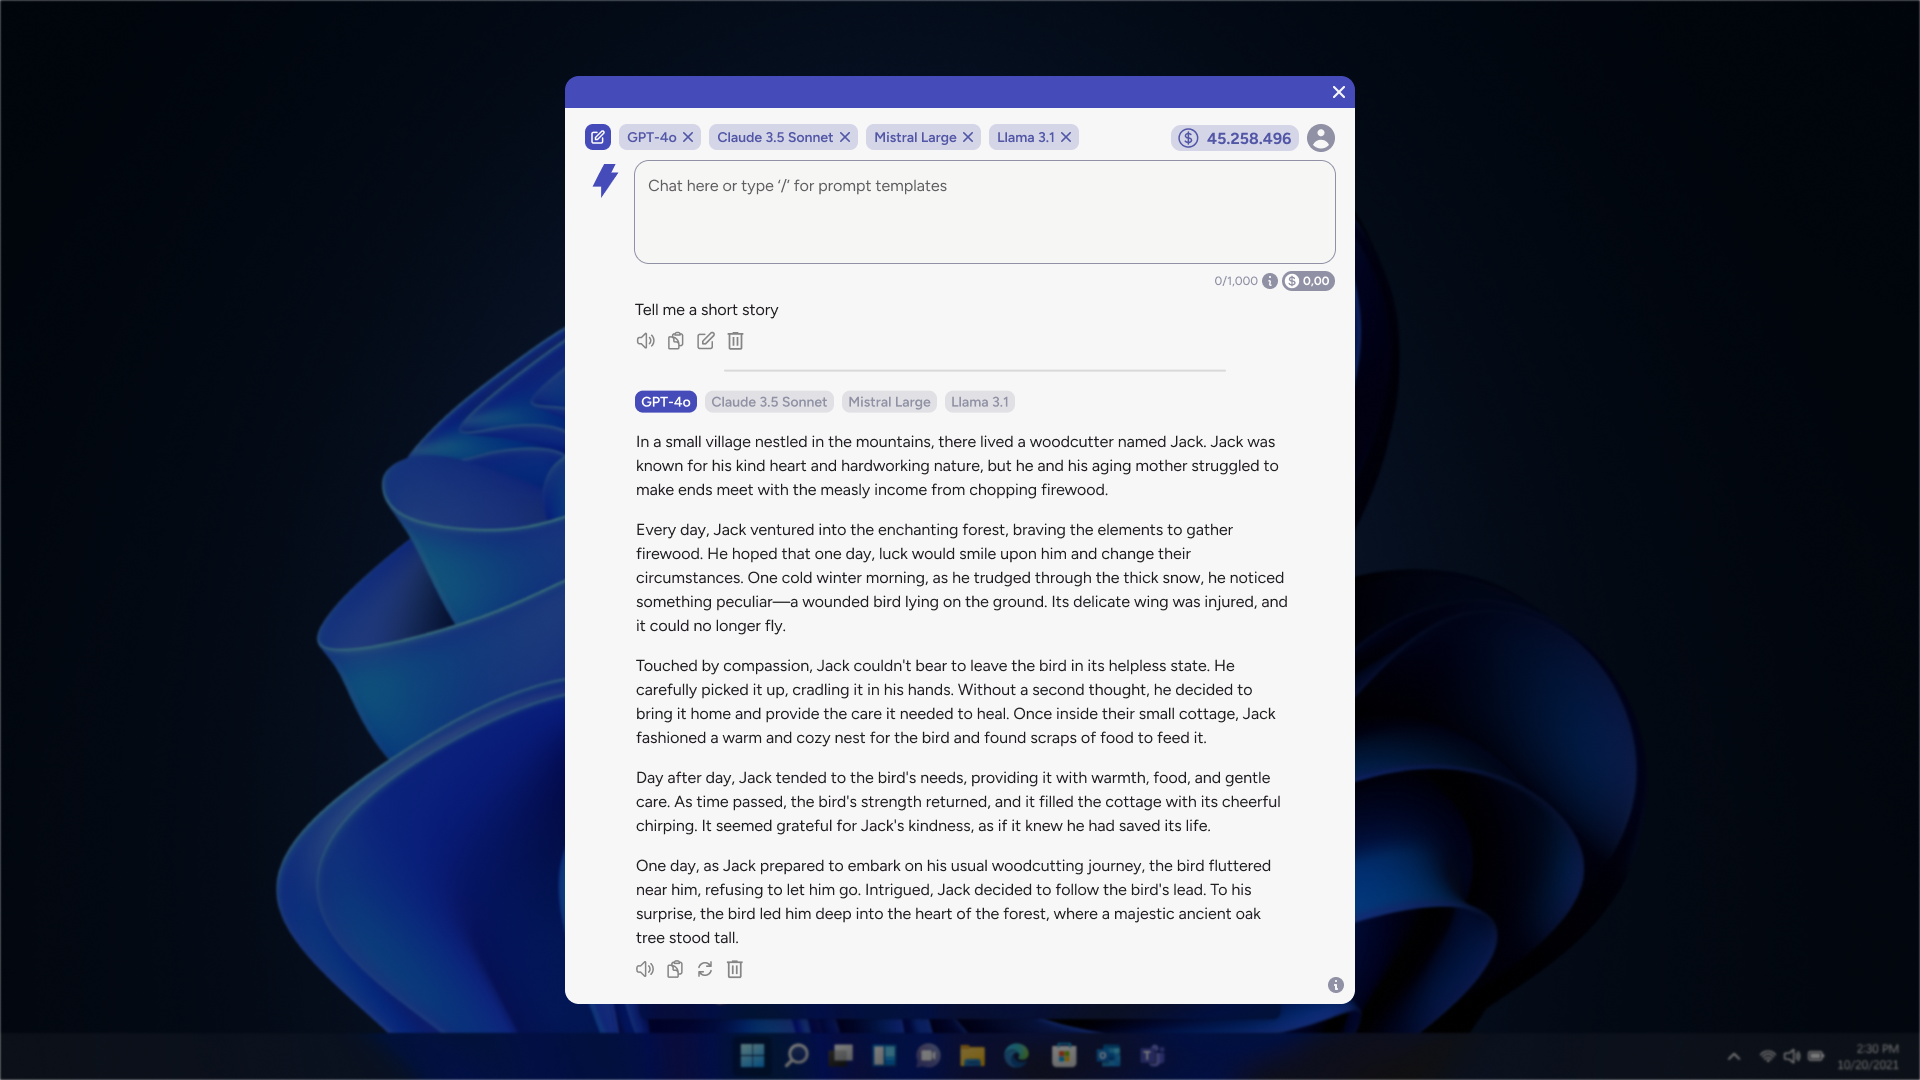1920x1080 pixels.
Task: Close the Llama 3.1 model tab
Action: click(1065, 137)
